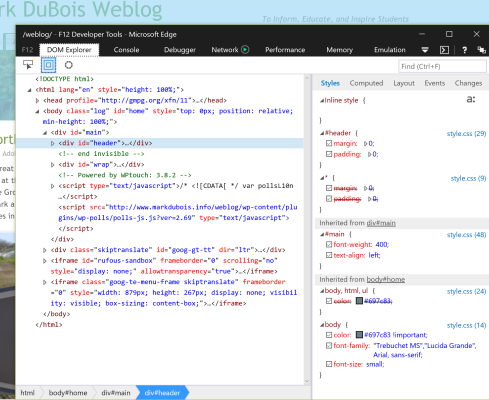Image resolution: width=489 pixels, height=400 pixels.
Task: Uncheck the #header padding property checkbox
Action: tap(329, 154)
